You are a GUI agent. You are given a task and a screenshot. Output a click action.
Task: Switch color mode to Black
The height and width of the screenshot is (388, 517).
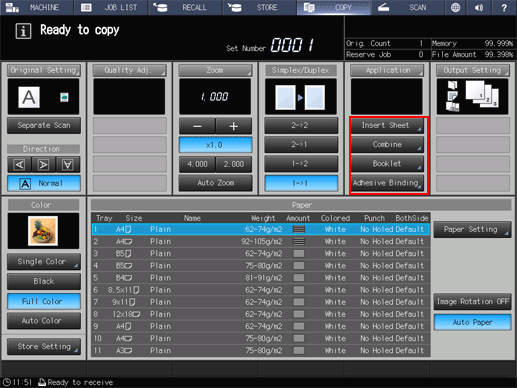click(44, 281)
